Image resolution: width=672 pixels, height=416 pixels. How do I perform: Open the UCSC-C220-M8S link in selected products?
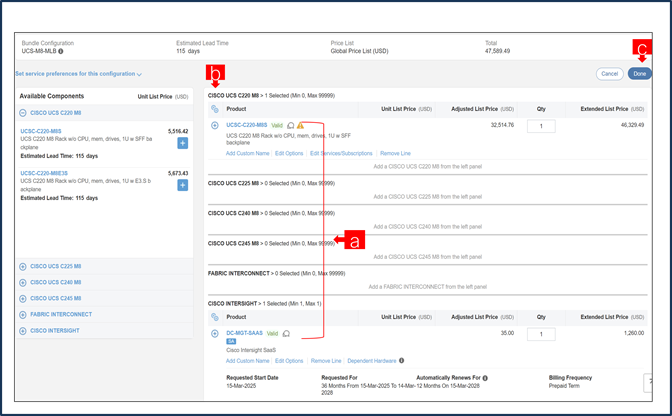click(x=246, y=125)
